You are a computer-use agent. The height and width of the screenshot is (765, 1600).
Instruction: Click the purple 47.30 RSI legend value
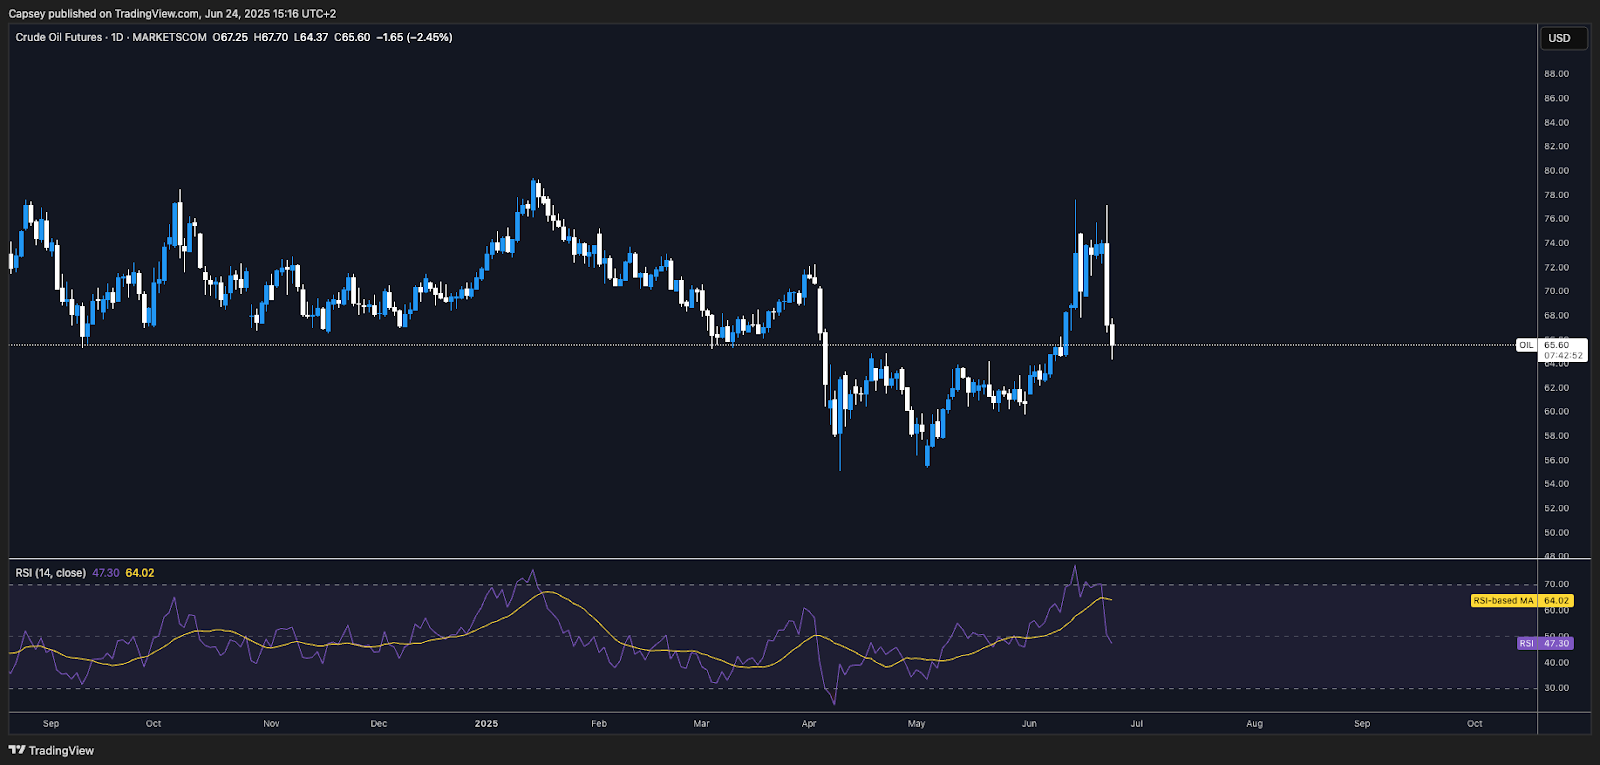pyautogui.click(x=106, y=573)
